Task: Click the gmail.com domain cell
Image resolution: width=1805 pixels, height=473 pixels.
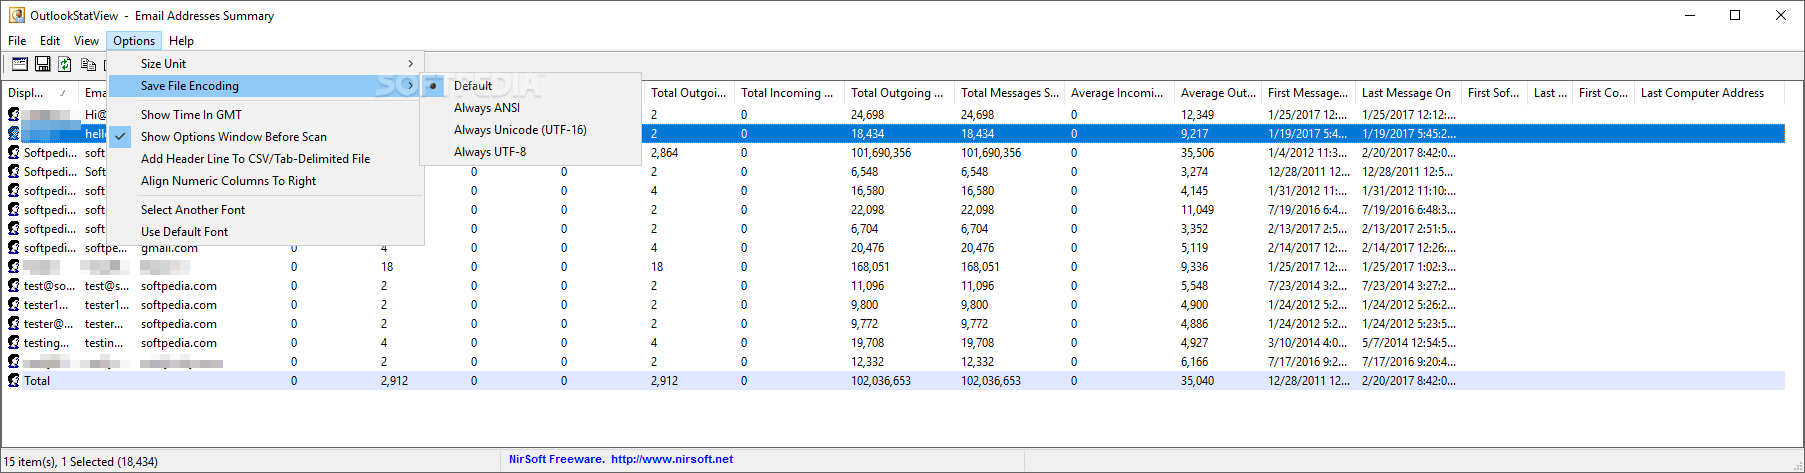Action: coord(169,248)
